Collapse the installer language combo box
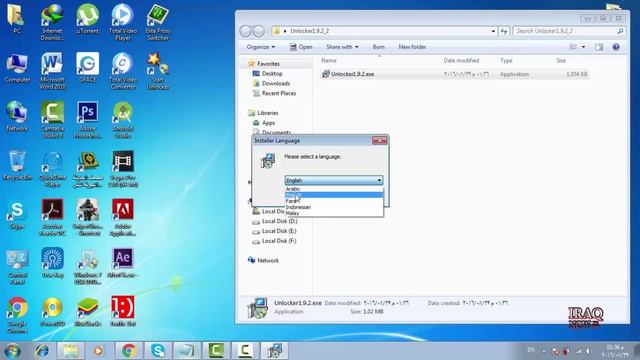 [379, 180]
